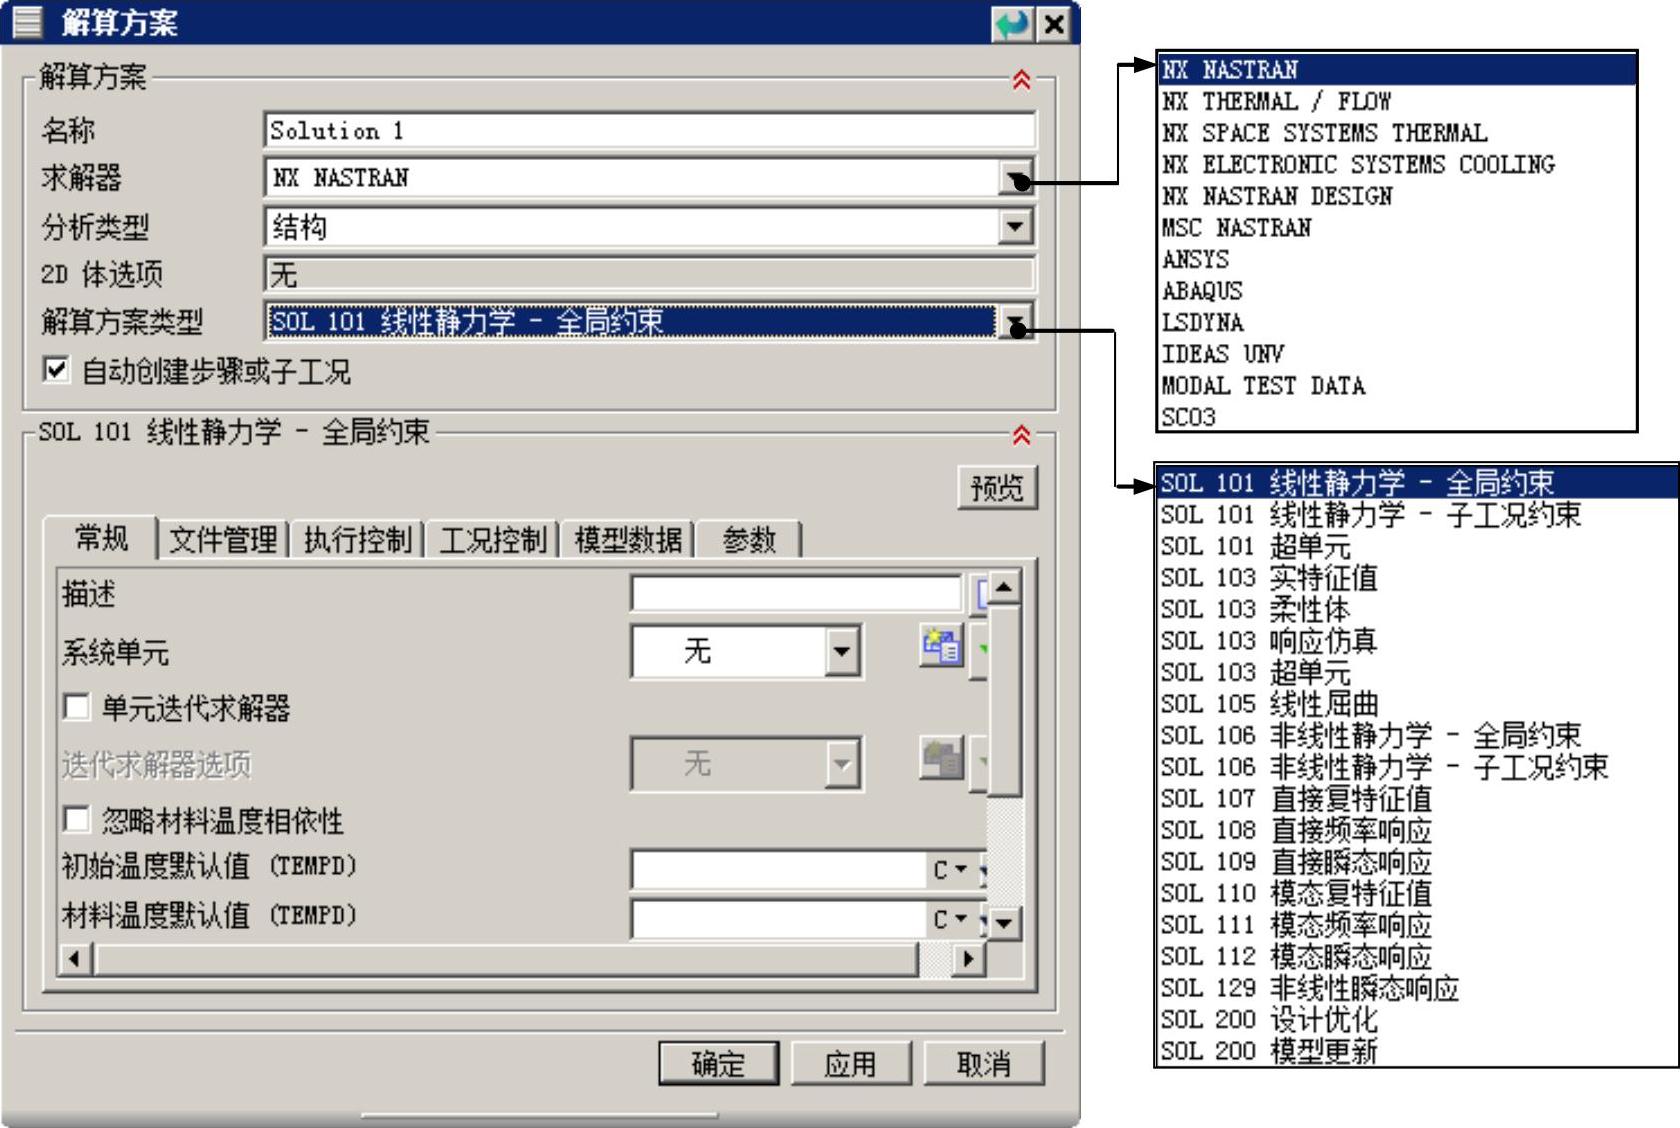Open 初始温度默认值 unit dropdown
The image size is (1680, 1128).
pyautogui.click(x=951, y=869)
